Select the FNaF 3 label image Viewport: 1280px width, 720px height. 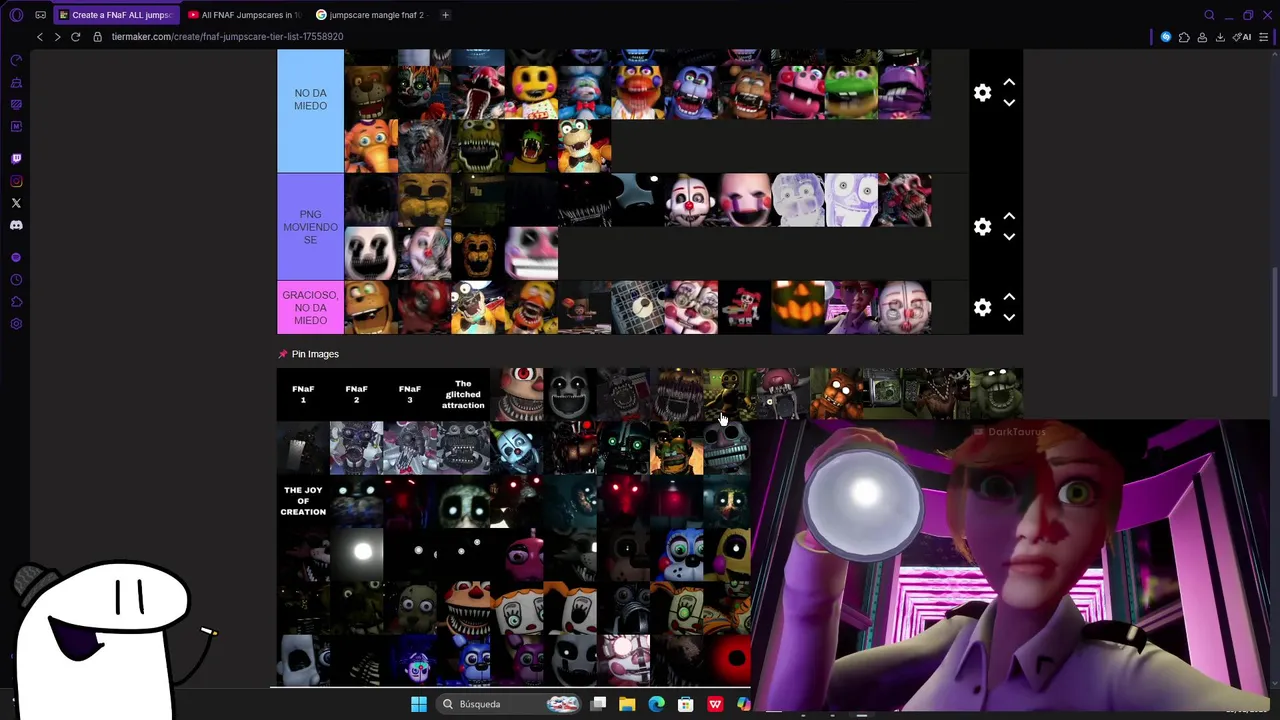point(409,394)
